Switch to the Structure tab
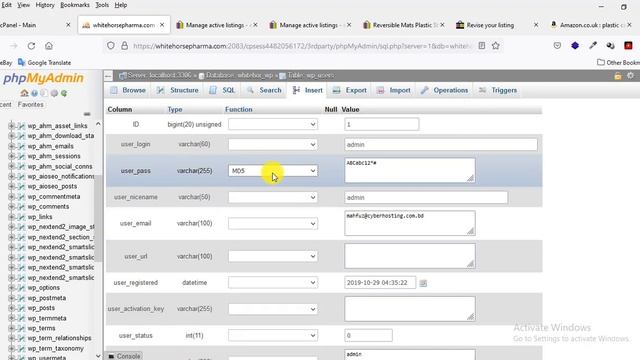This screenshot has width=640, height=360. tap(178, 90)
